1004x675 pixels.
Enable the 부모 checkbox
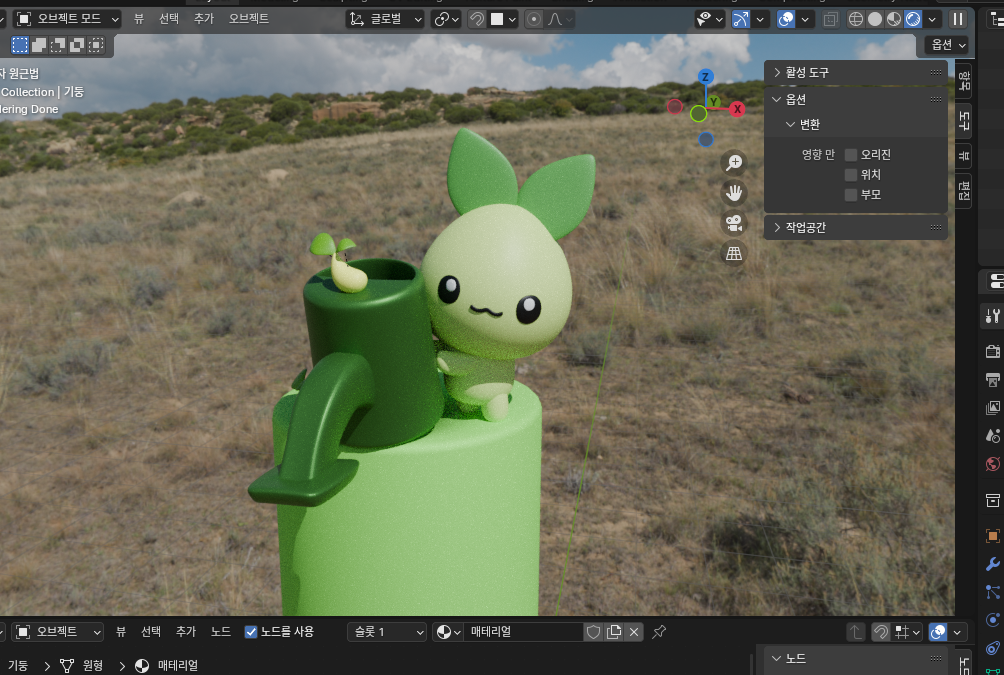tap(851, 195)
